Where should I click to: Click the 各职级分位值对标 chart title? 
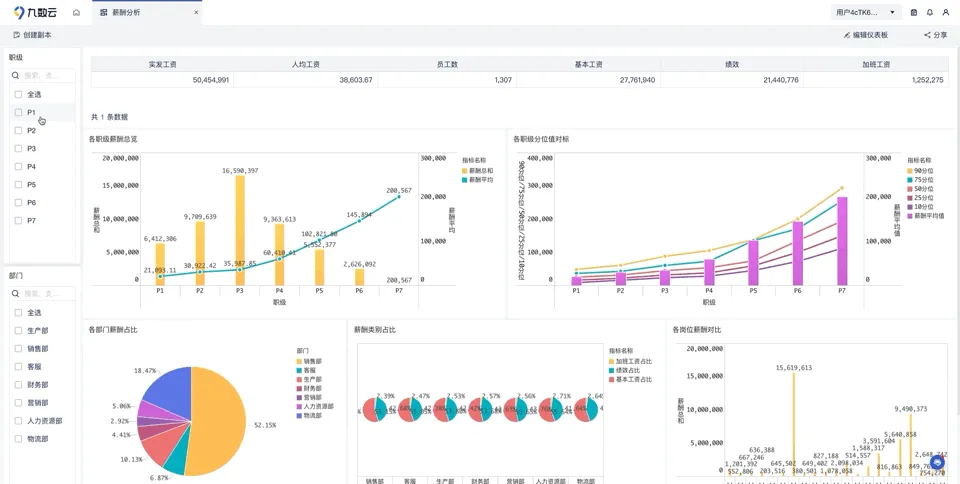tap(542, 139)
